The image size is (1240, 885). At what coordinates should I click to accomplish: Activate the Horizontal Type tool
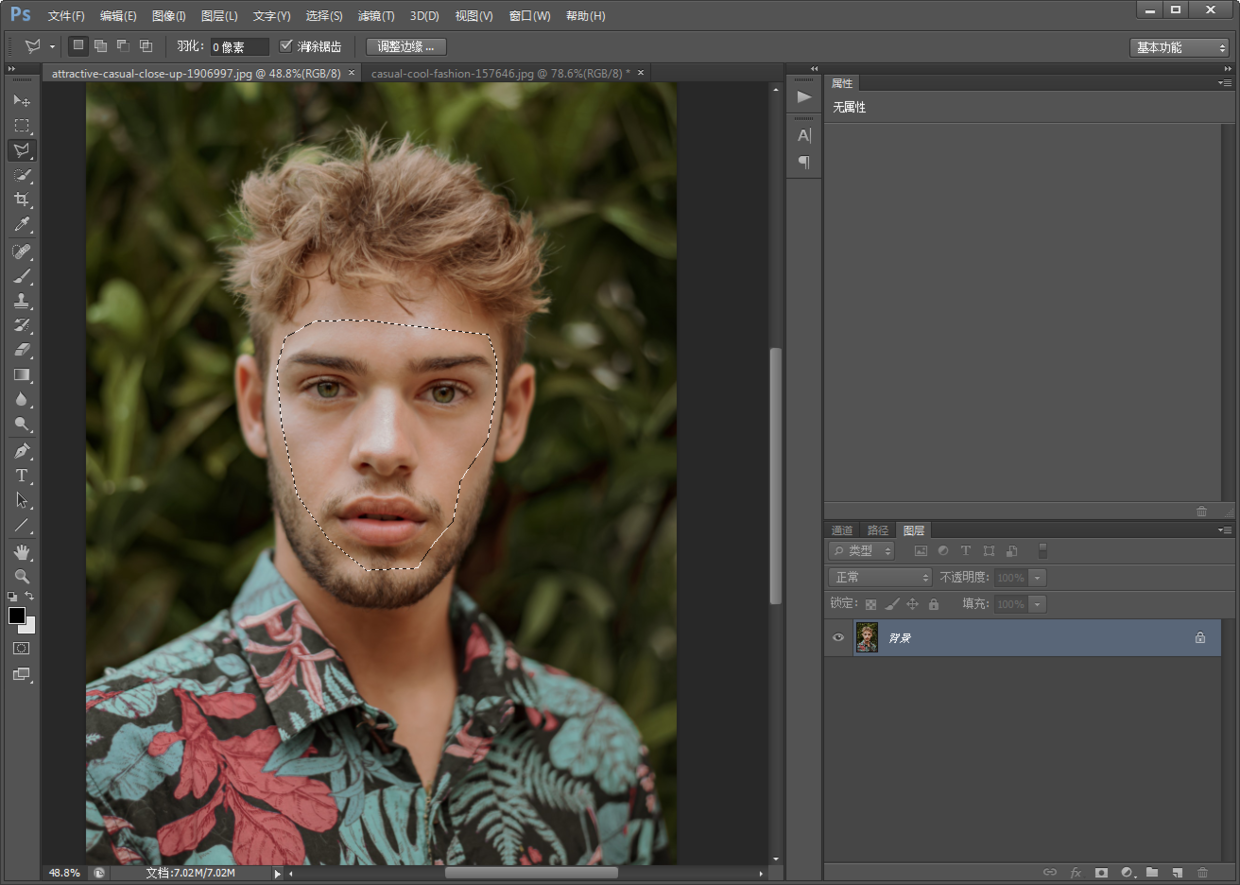pos(21,476)
